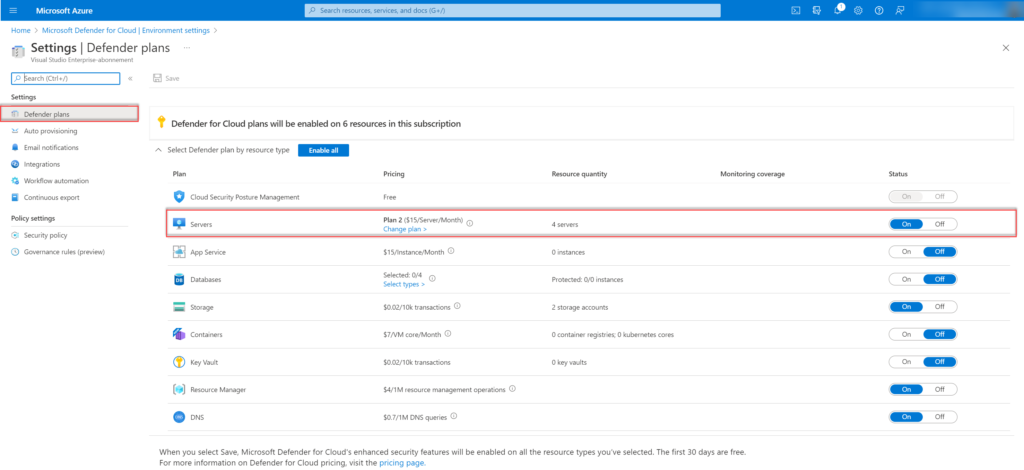Open Select types for Databases
Screen dimensions: 1024x470
404,285
